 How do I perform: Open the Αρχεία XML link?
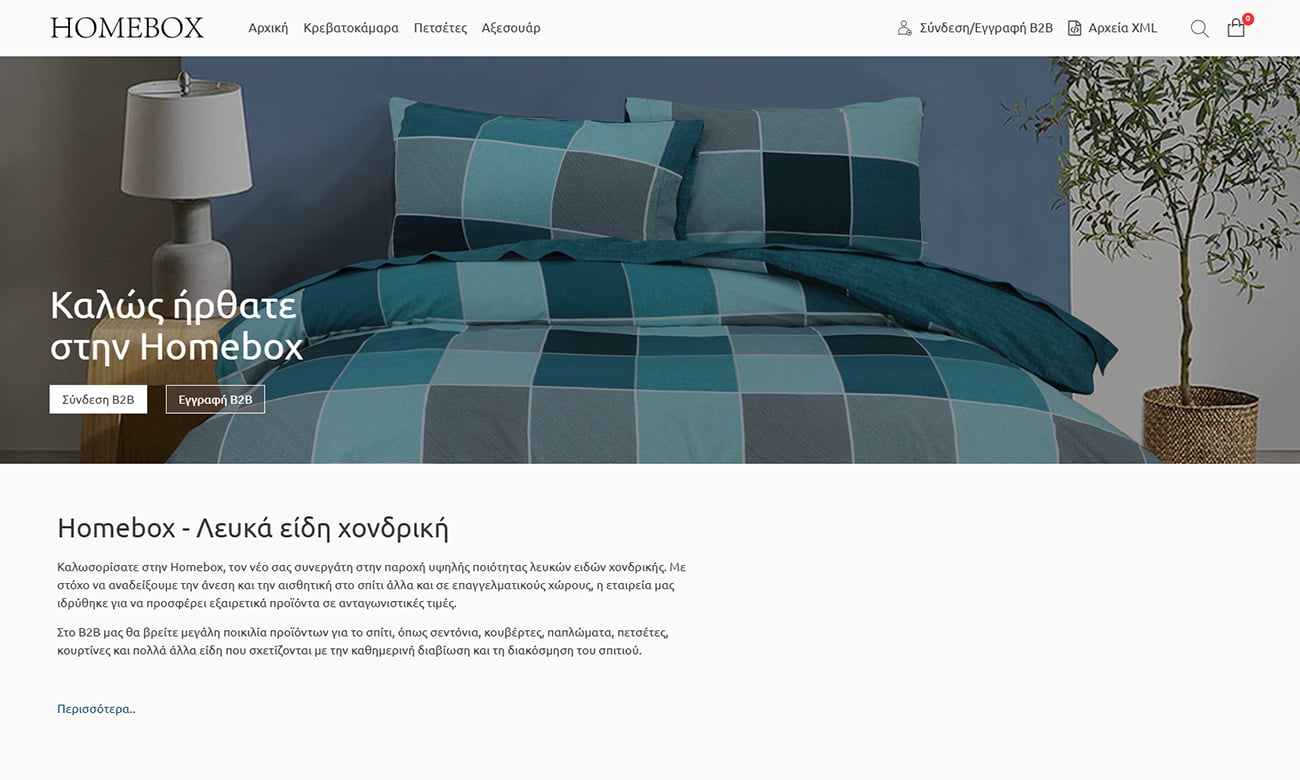(x=1122, y=28)
